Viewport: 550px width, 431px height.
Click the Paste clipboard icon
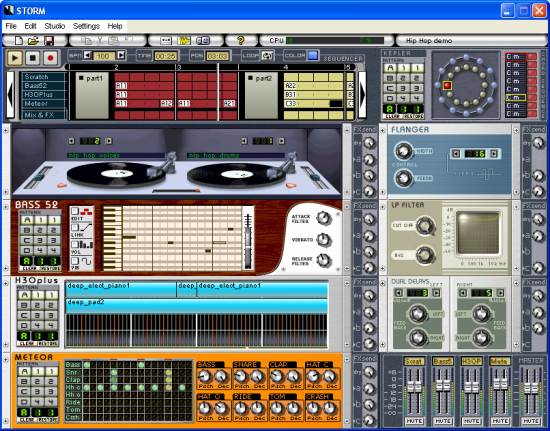[x=113, y=41]
